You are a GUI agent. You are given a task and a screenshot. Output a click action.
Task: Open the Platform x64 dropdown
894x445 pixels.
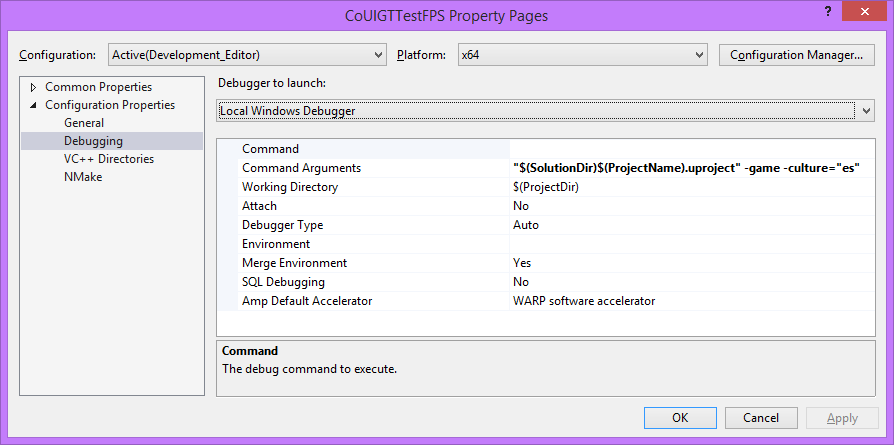582,55
